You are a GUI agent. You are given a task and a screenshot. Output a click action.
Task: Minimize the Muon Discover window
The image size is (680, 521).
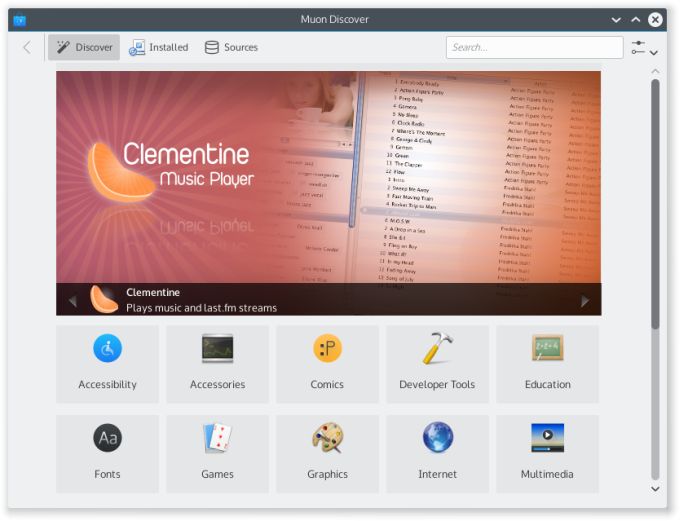[616, 20]
